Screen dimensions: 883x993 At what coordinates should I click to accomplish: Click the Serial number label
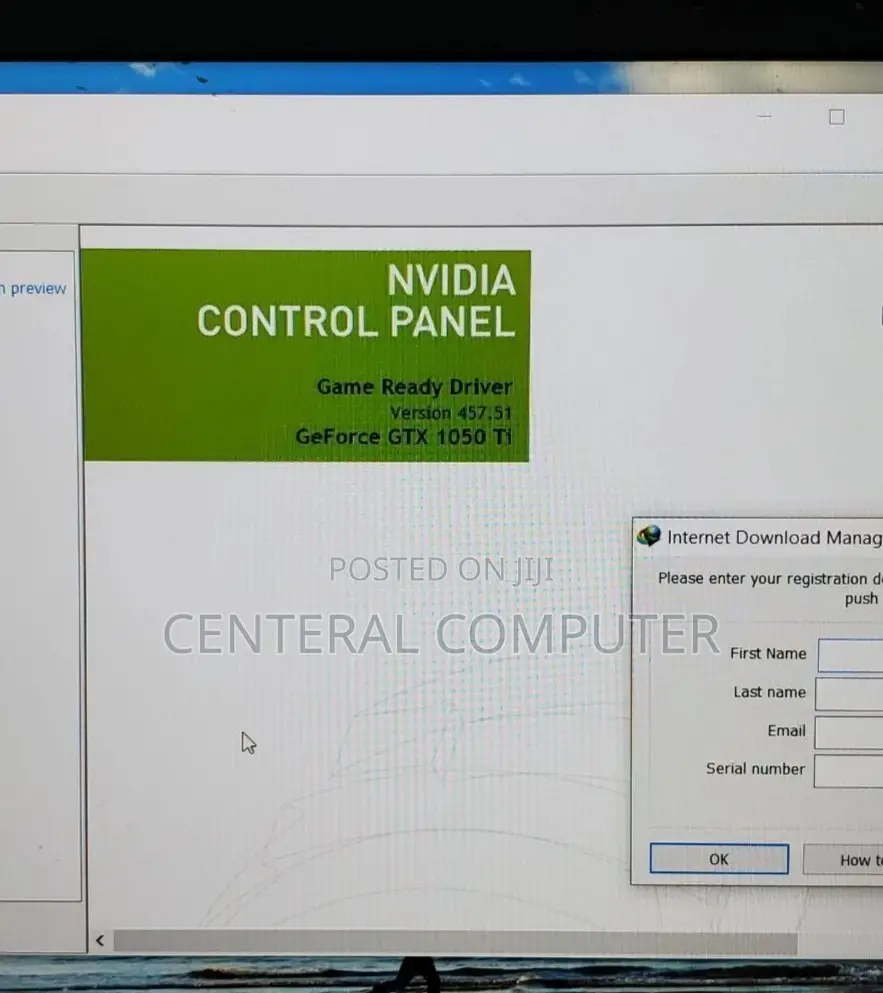pos(755,769)
